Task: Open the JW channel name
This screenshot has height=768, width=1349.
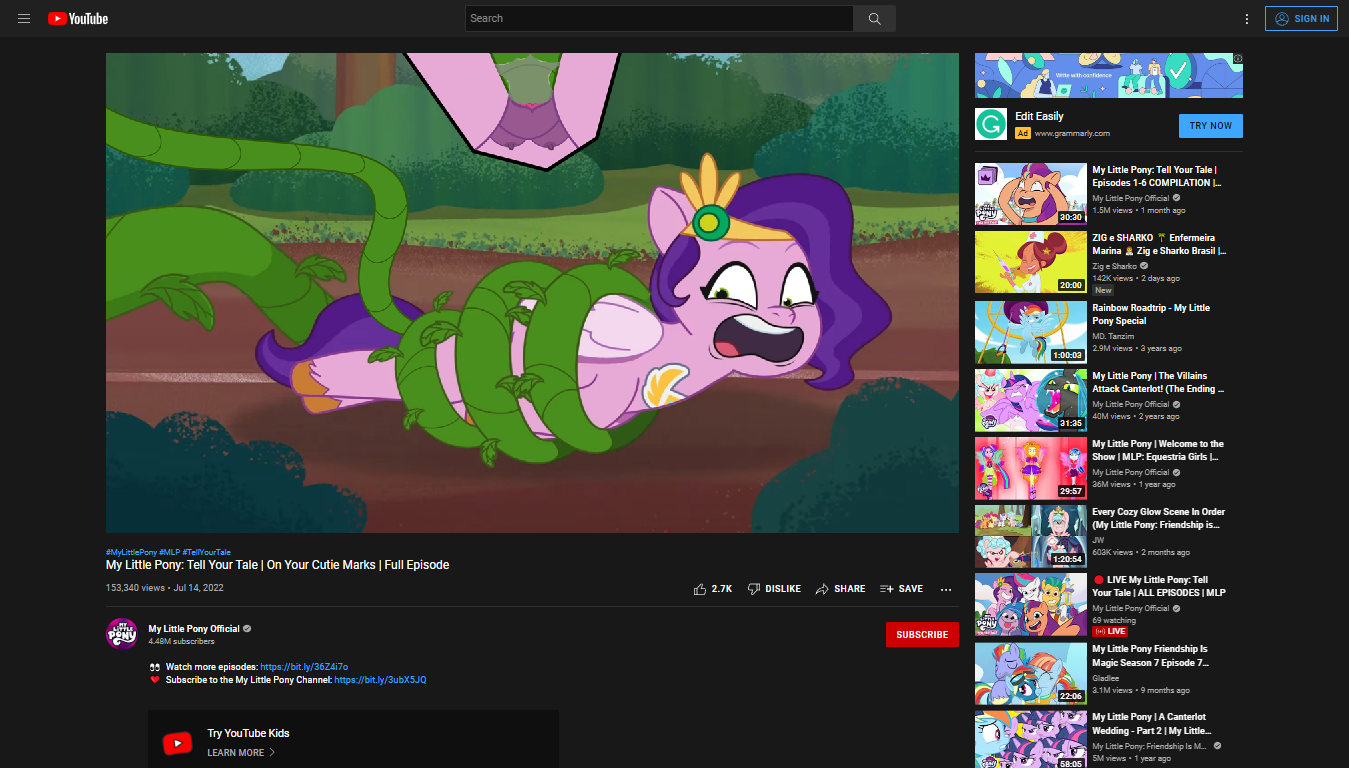Action: (1098, 540)
